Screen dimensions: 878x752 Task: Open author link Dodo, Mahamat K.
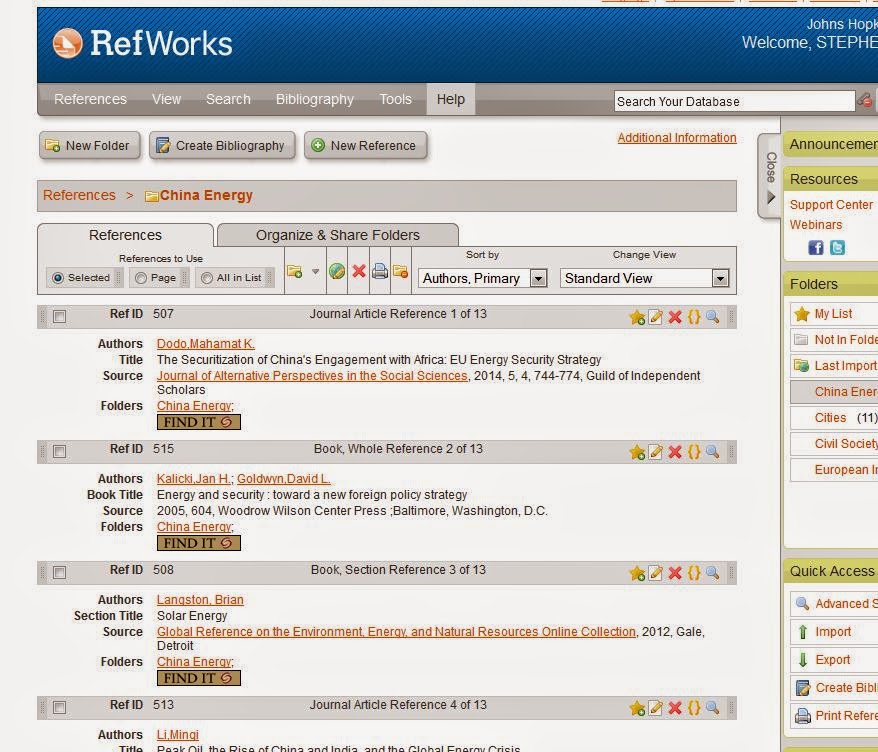pyautogui.click(x=206, y=344)
